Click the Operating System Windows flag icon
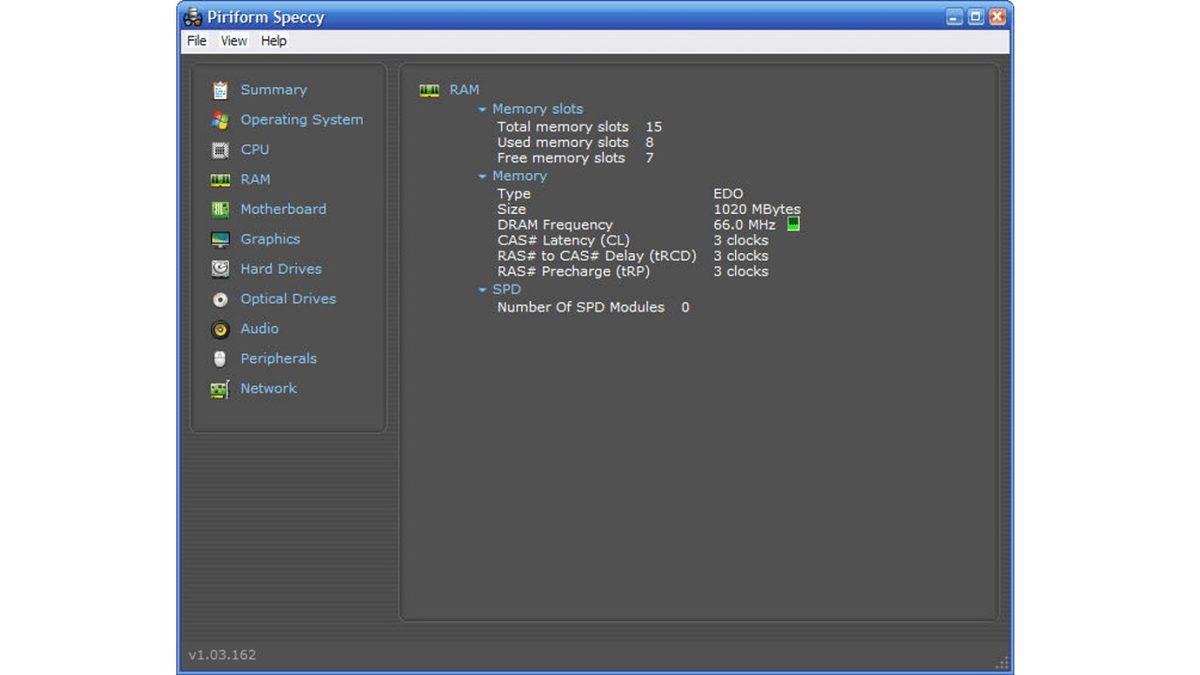 click(220, 120)
